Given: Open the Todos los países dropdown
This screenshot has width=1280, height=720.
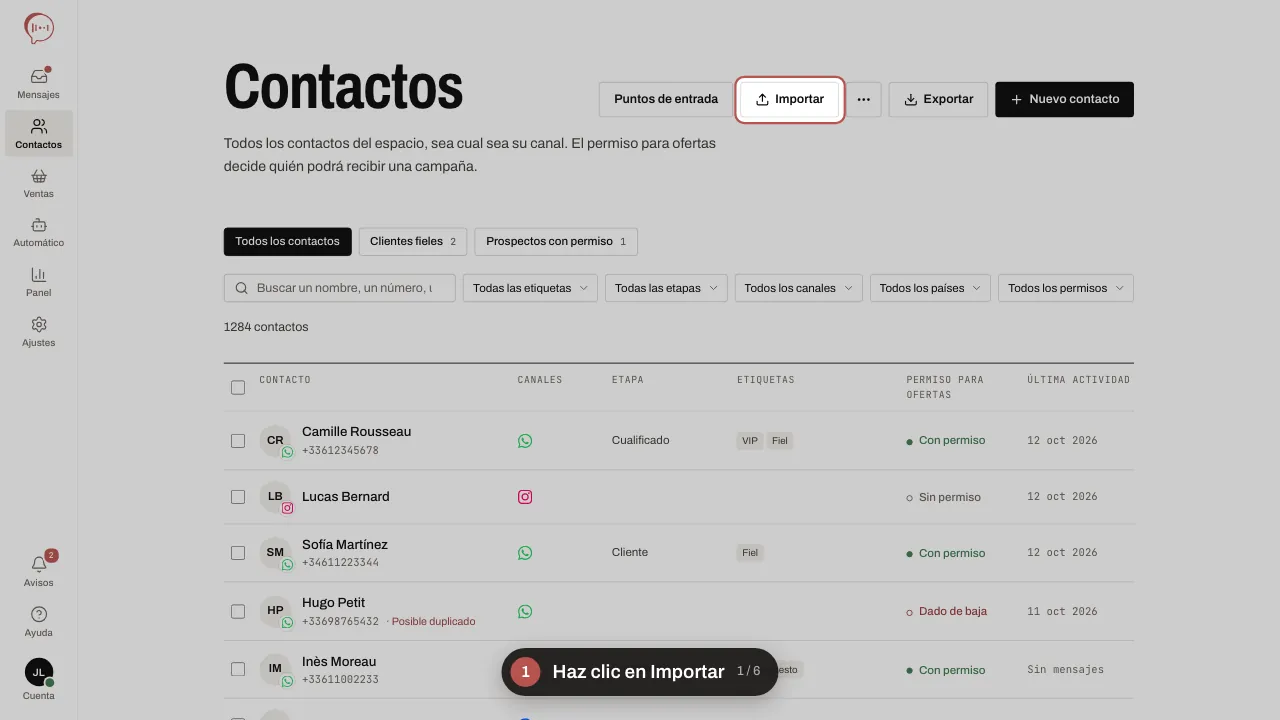Looking at the screenshot, I should (930, 288).
